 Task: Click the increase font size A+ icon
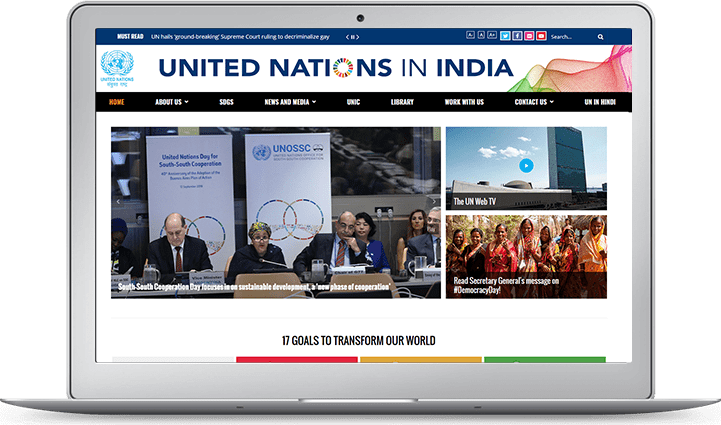click(492, 35)
